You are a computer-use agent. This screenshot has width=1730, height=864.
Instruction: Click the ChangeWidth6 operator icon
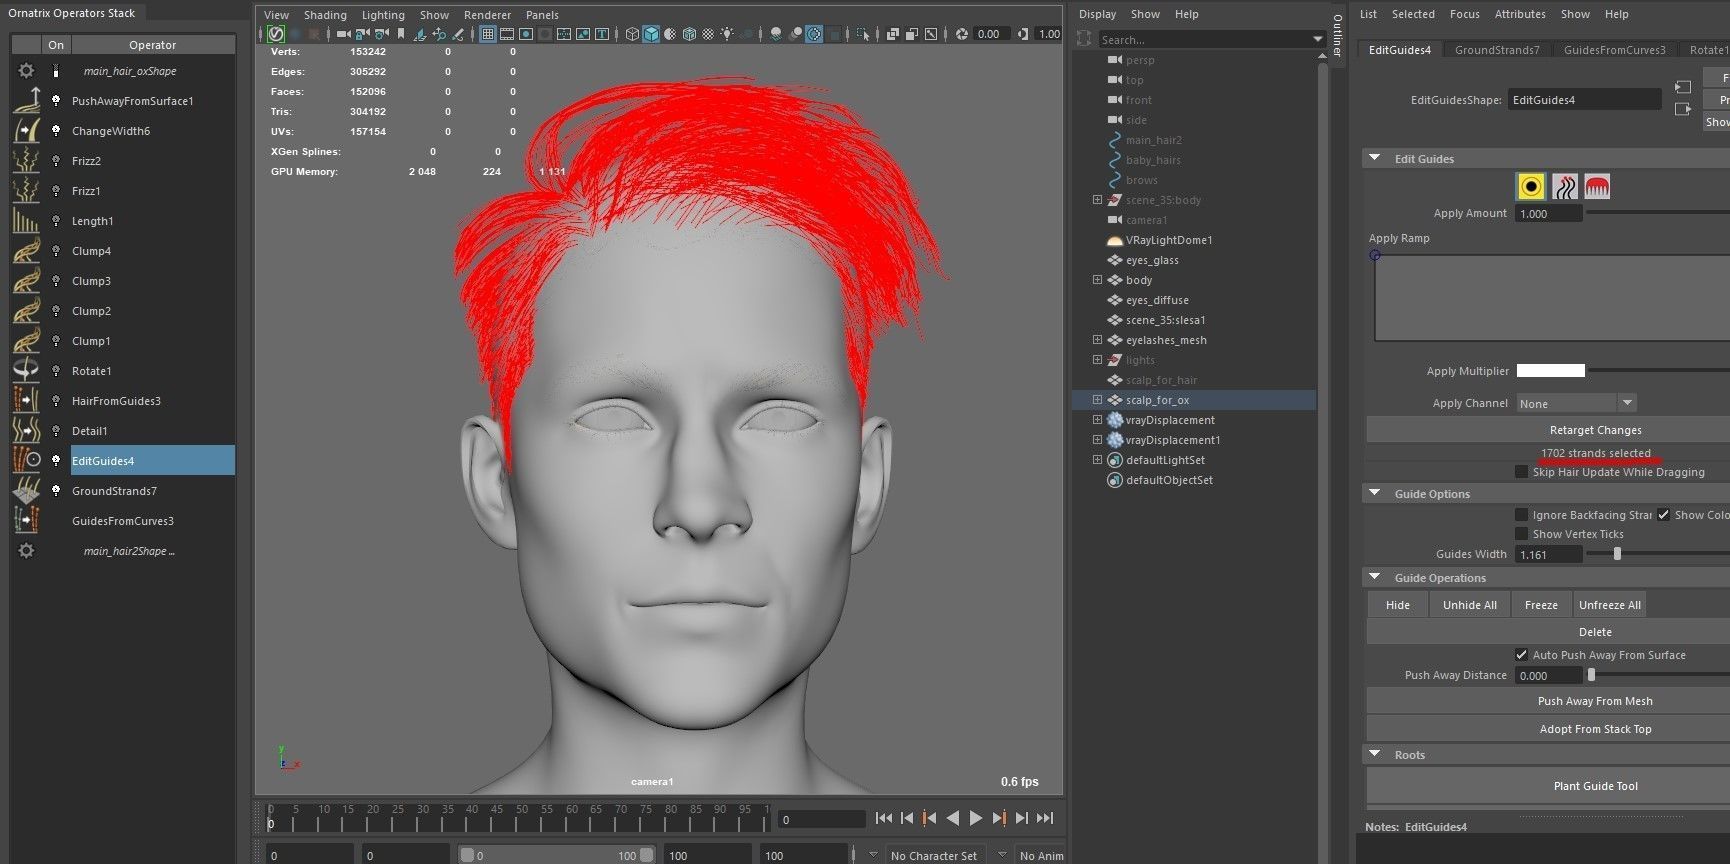click(27, 130)
